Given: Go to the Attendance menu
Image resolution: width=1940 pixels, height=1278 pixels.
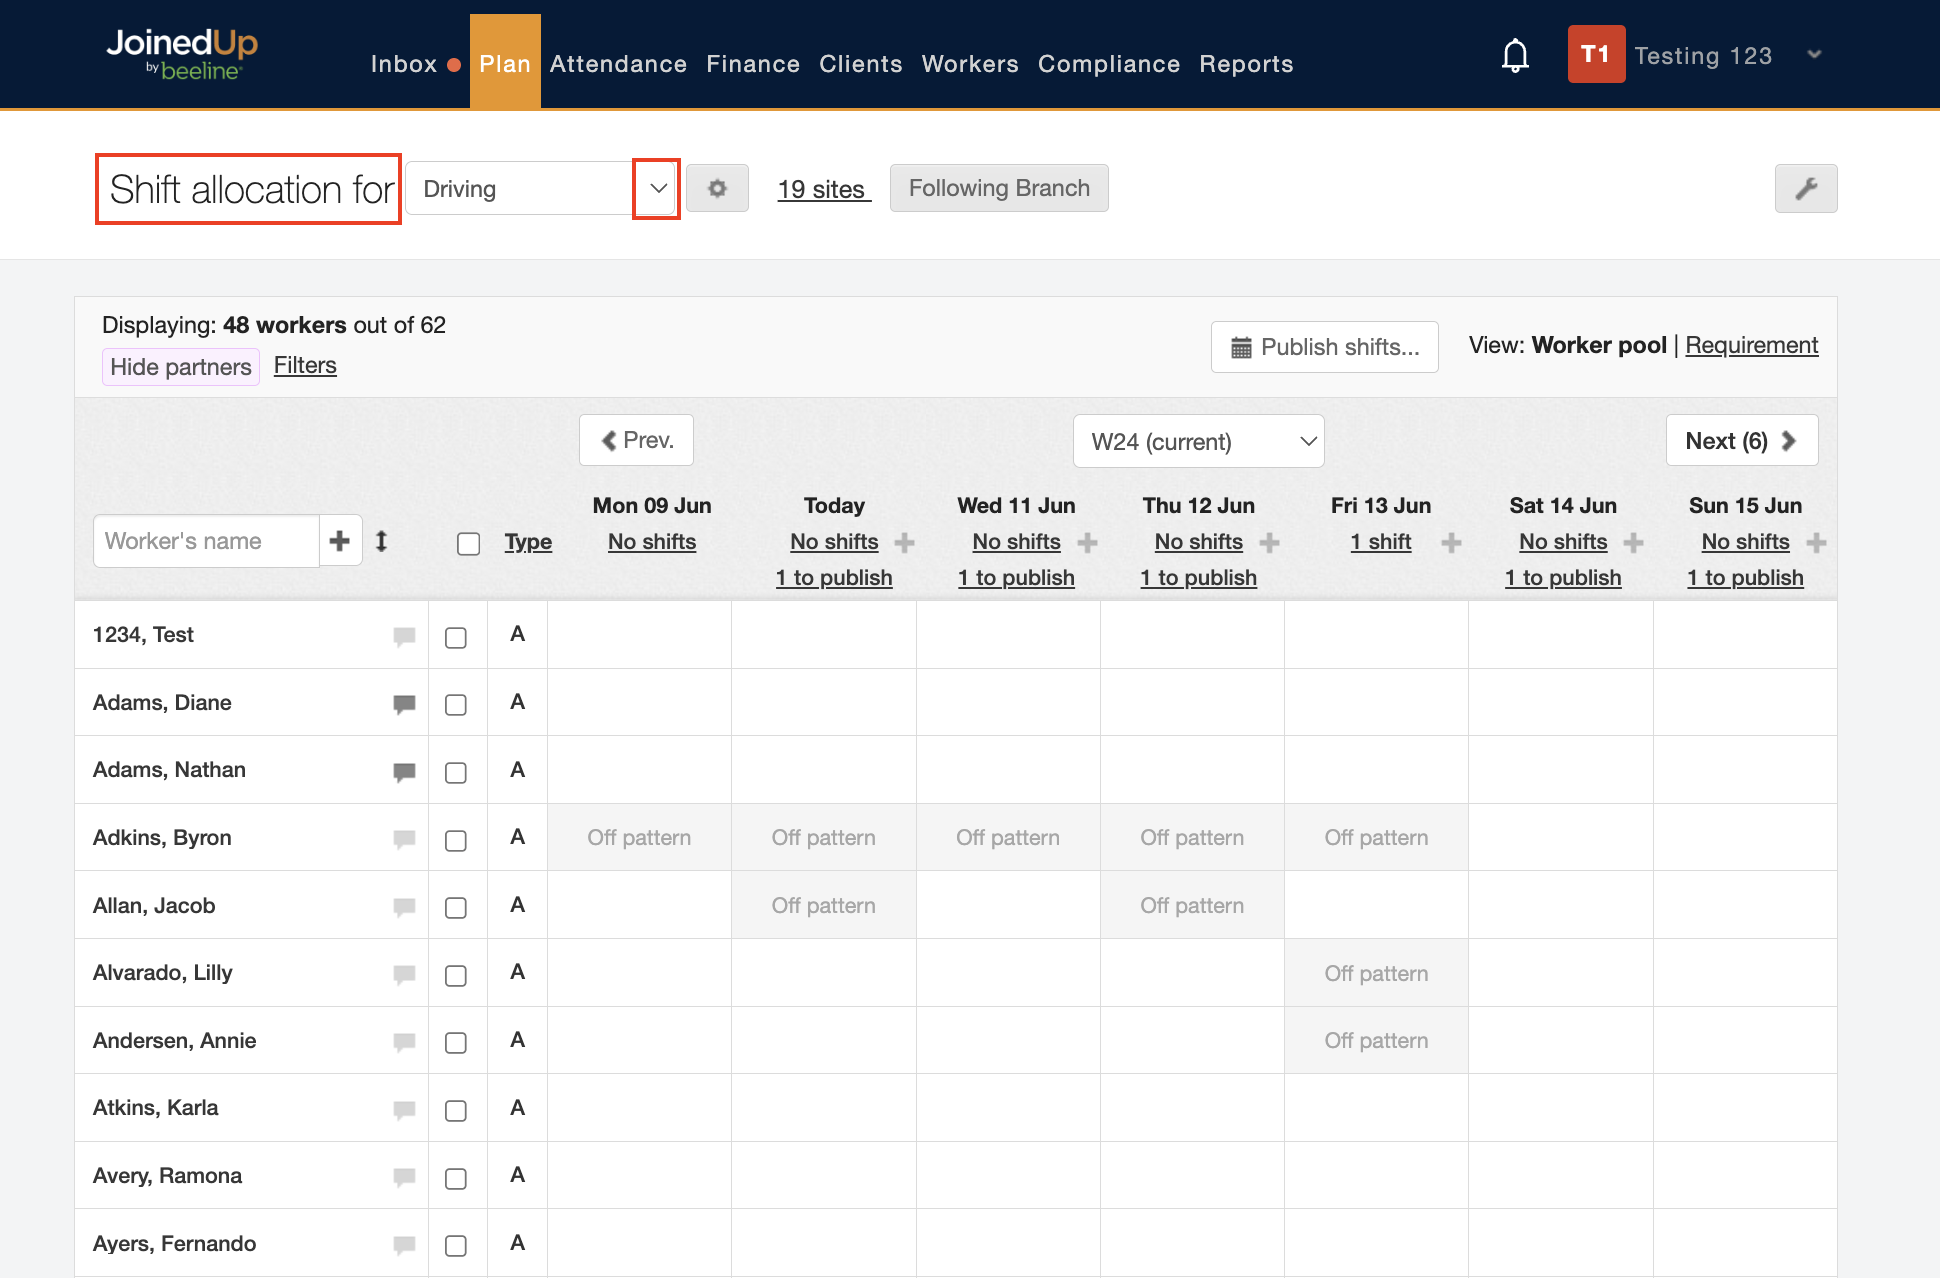Looking at the screenshot, I should tap(618, 64).
